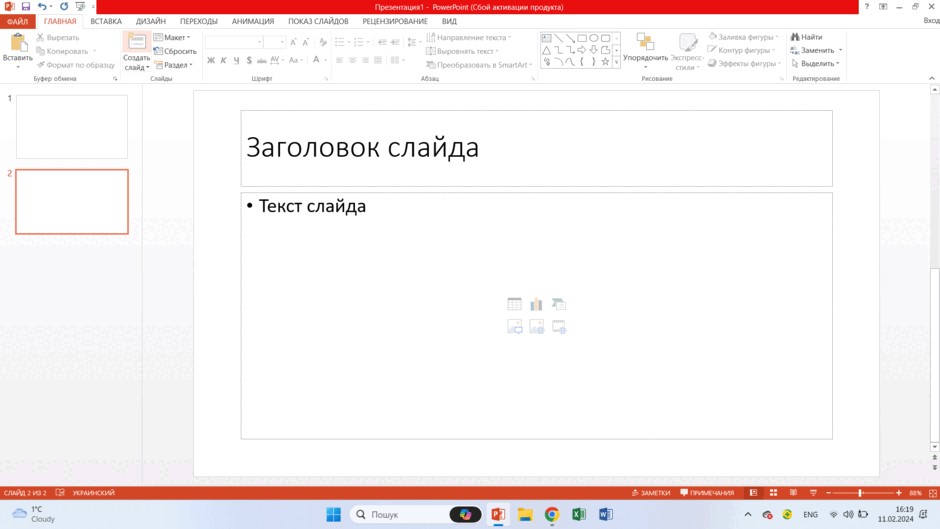Clear all formatting icon in font group

click(x=323, y=42)
